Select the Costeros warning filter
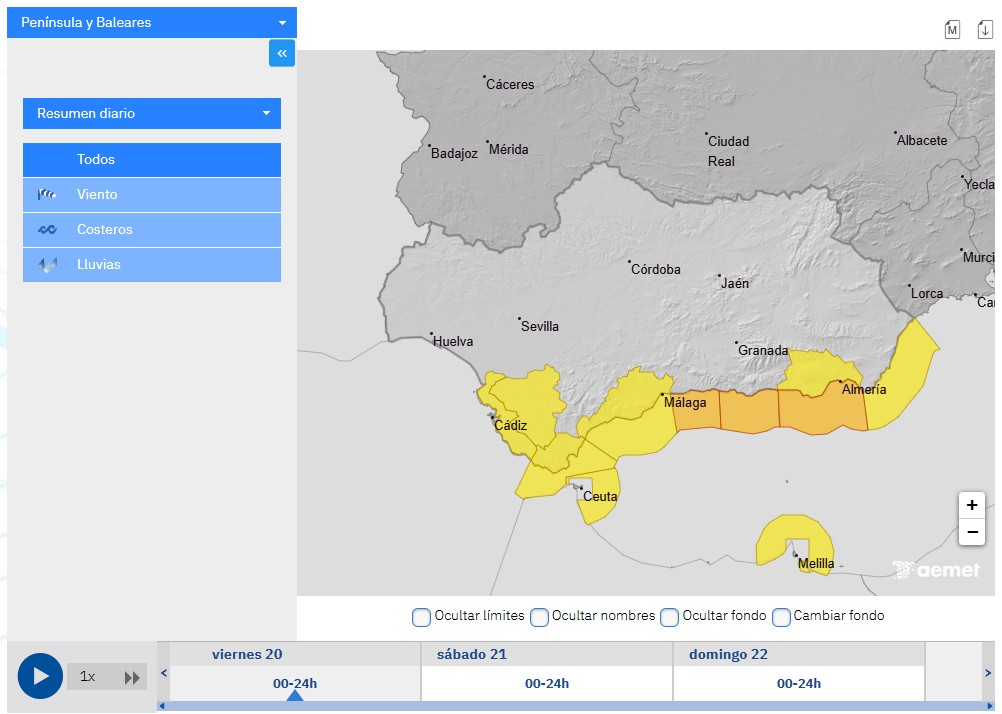 tap(152, 230)
